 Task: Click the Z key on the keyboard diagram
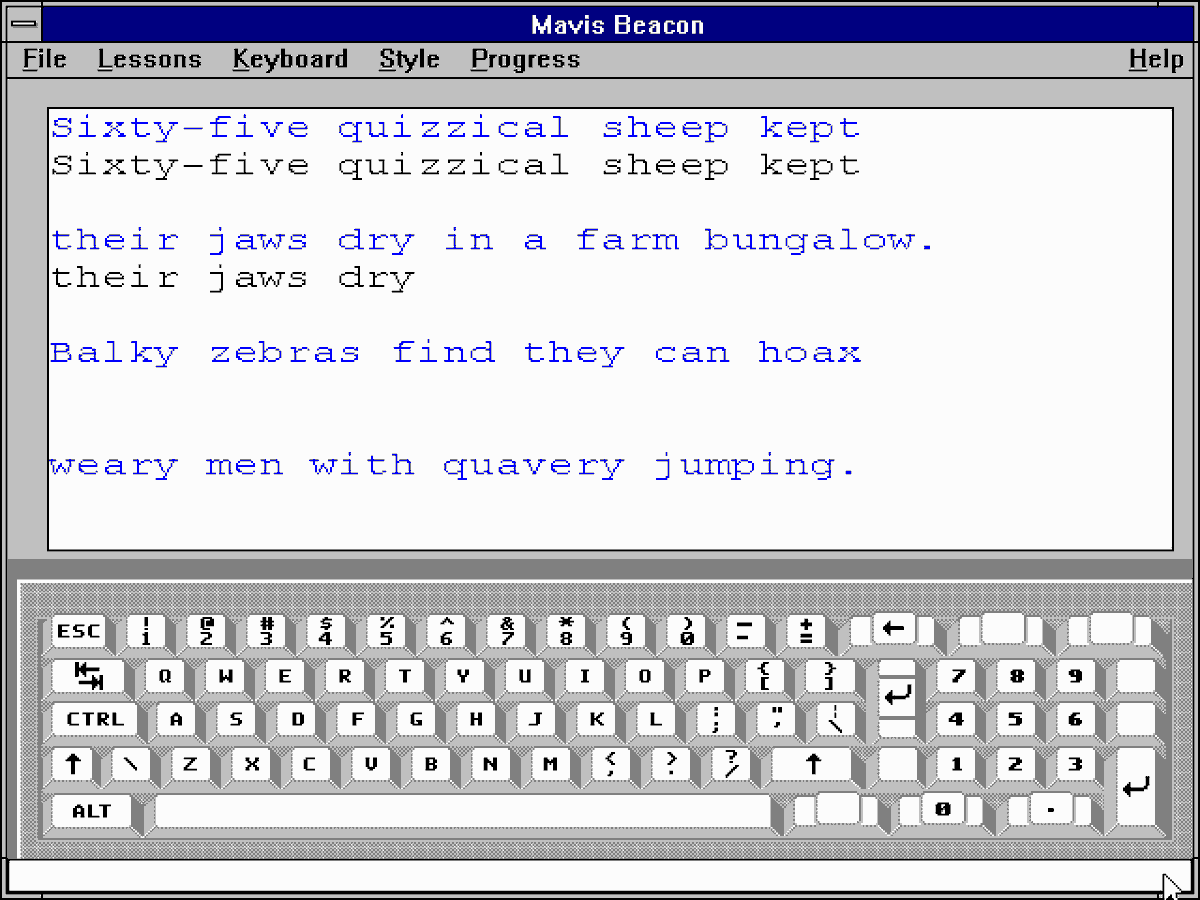pyautogui.click(x=190, y=765)
